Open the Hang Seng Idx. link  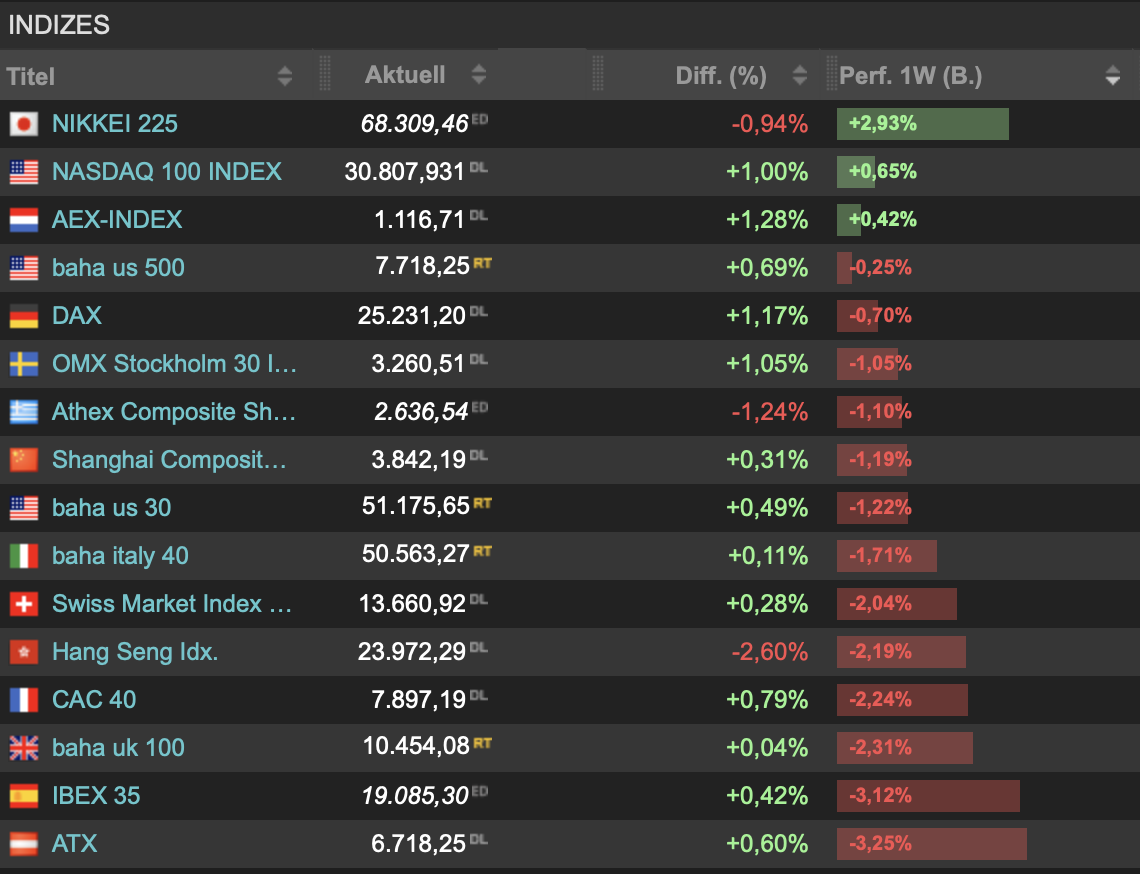[135, 652]
